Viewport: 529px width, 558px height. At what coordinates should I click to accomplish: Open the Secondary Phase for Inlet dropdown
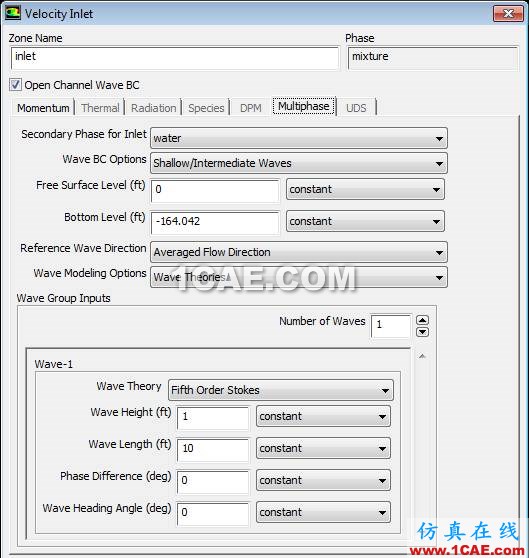299,138
